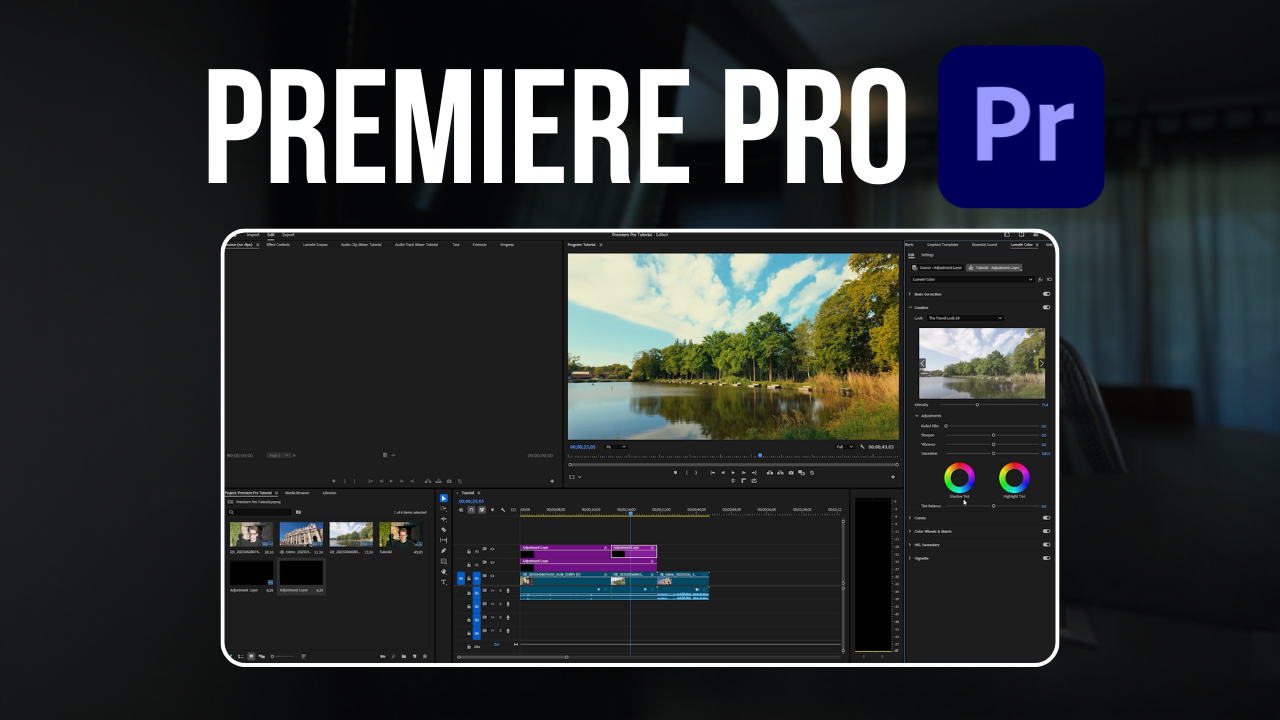This screenshot has width=1280, height=720.
Task: Expand the Vignette section
Action: click(910, 558)
